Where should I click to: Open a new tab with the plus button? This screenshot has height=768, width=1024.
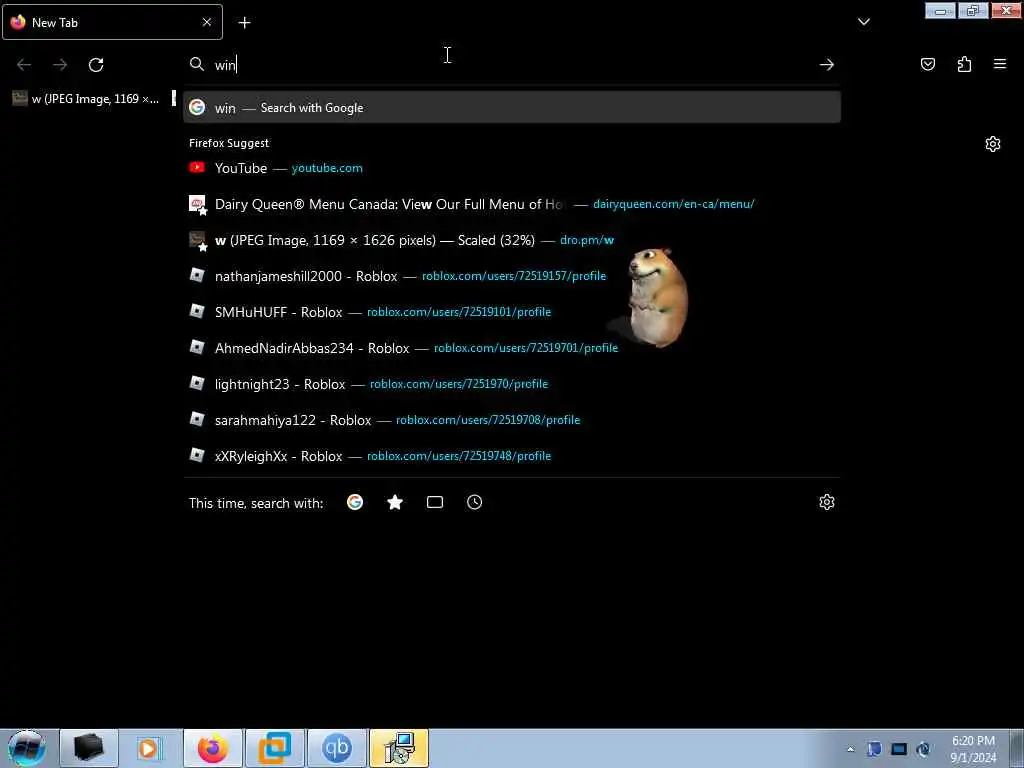click(x=244, y=22)
